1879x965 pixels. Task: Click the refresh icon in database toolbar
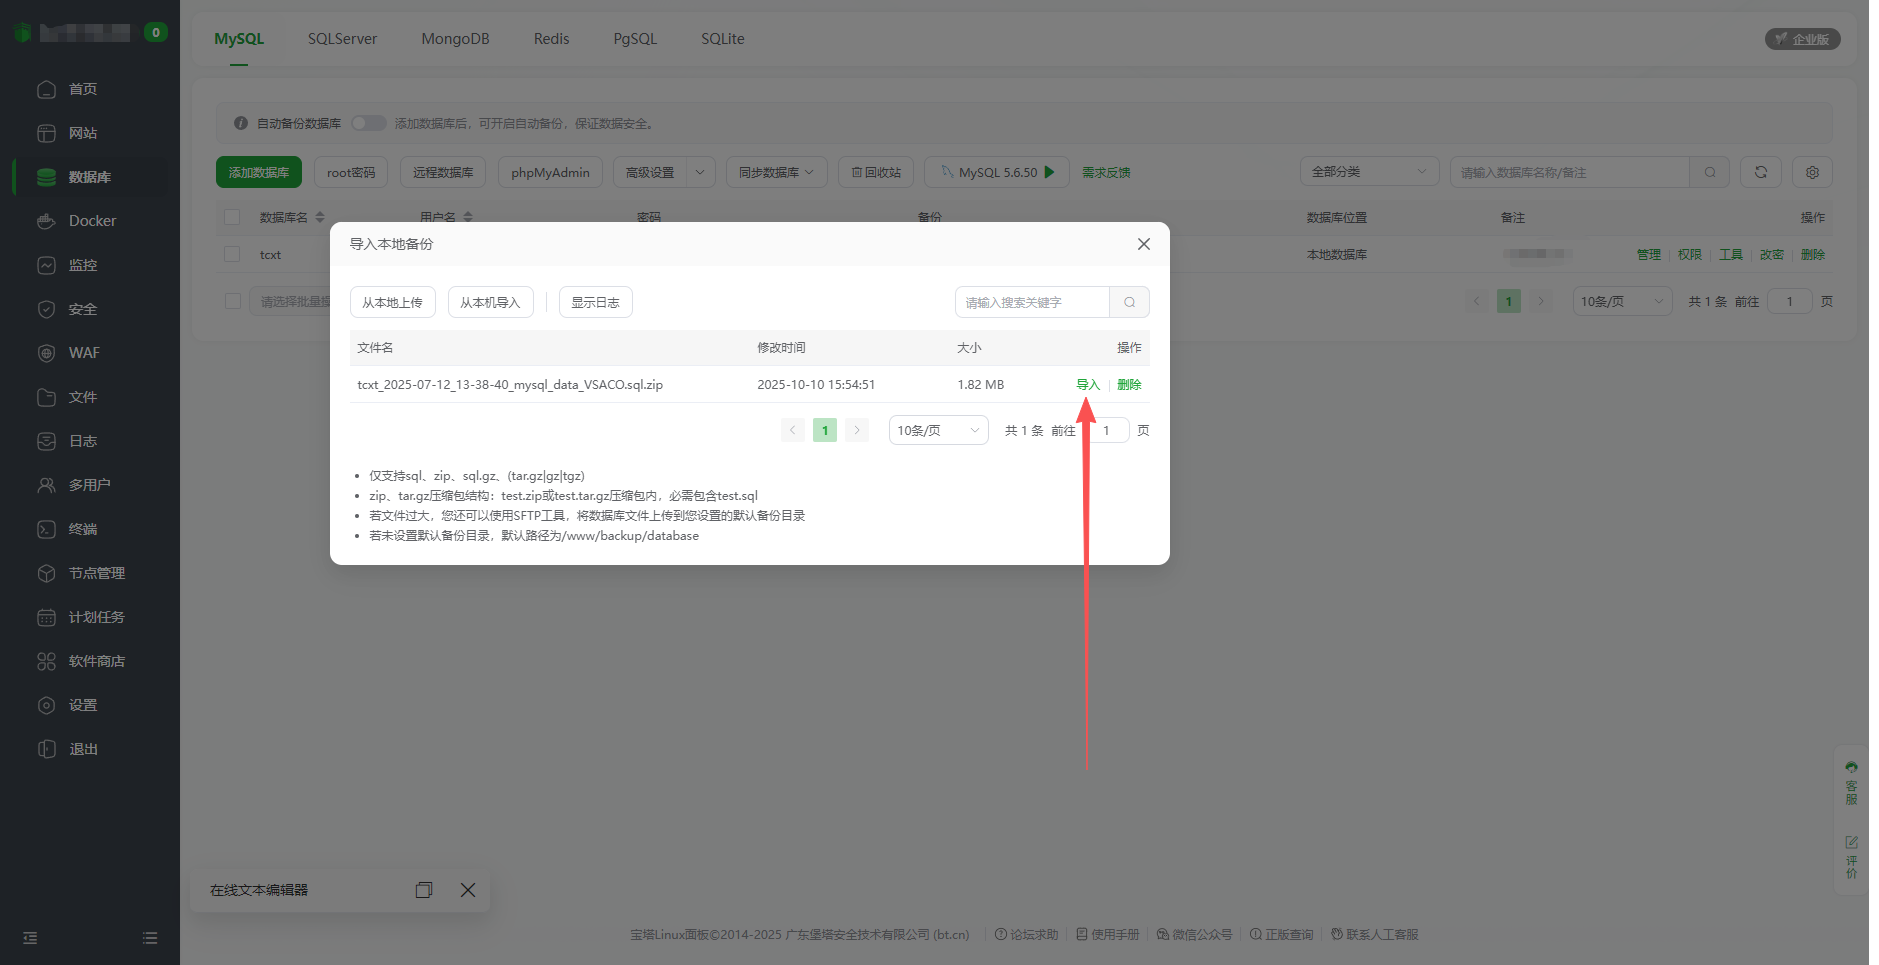pos(1760,172)
